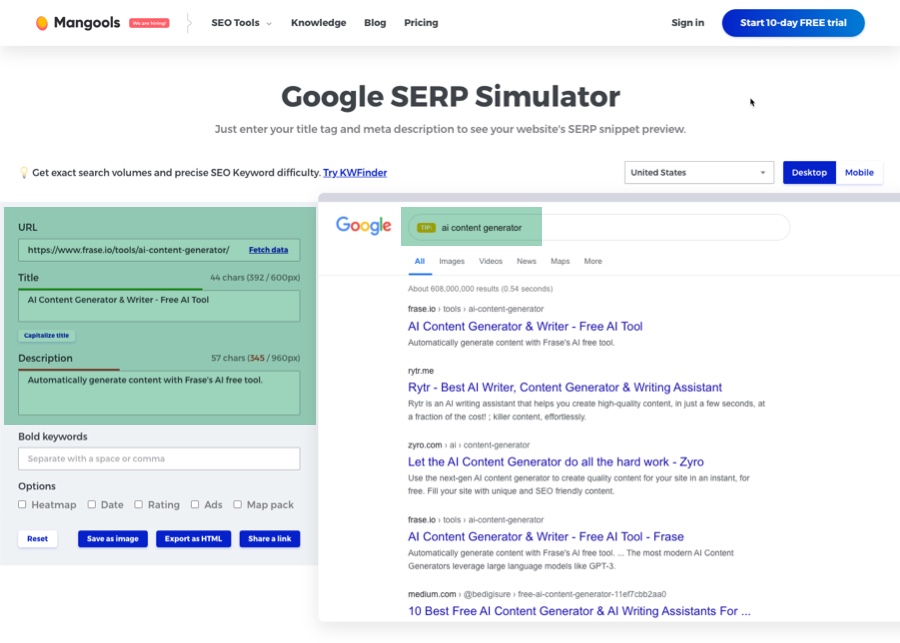Image resolution: width=900 pixels, height=643 pixels.
Task: Check the Rating option
Action: pyautogui.click(x=139, y=505)
